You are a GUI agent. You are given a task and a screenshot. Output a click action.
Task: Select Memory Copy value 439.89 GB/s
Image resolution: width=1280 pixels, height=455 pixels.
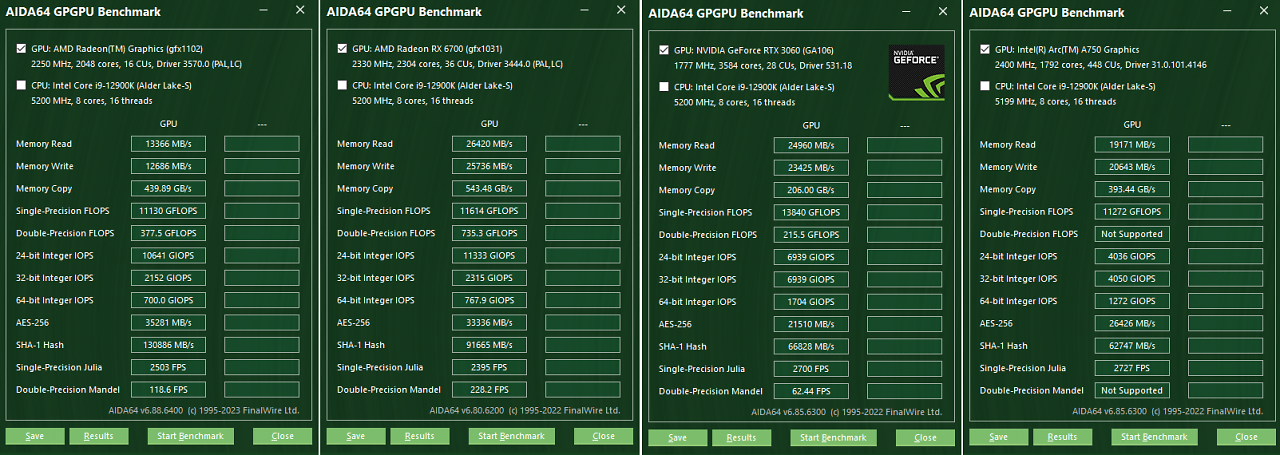coord(168,189)
